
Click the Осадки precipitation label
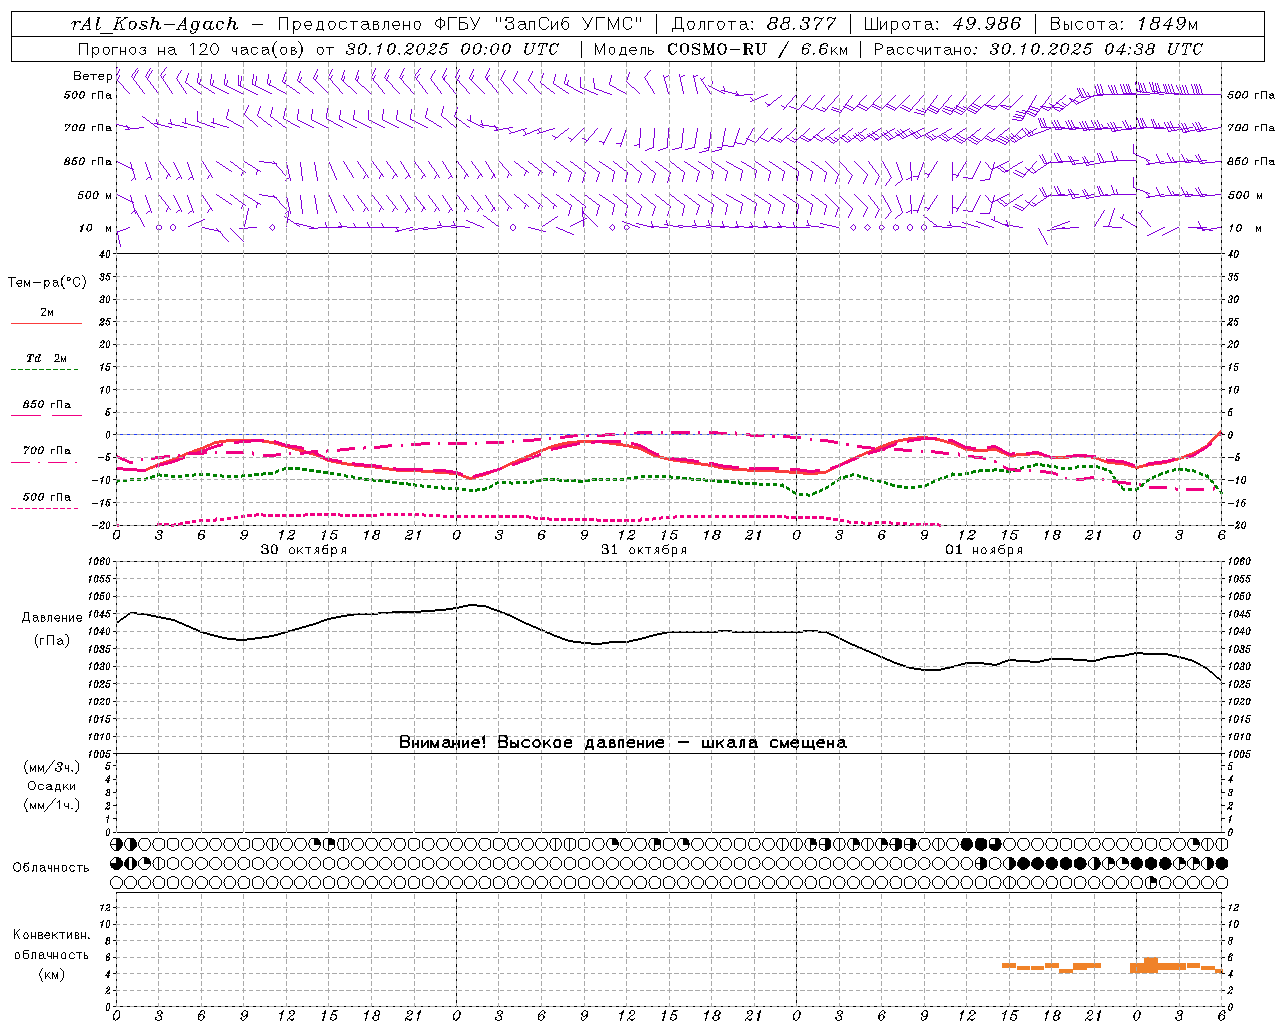pos(52,786)
